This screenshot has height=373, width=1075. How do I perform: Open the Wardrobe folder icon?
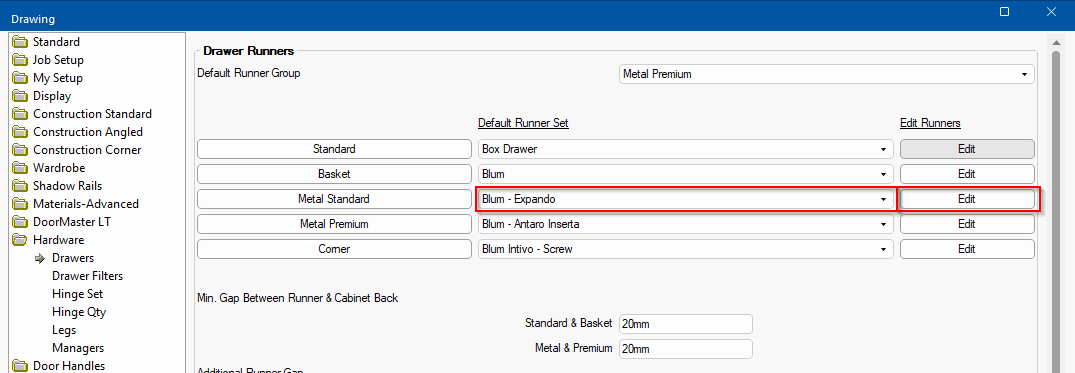click(x=21, y=168)
